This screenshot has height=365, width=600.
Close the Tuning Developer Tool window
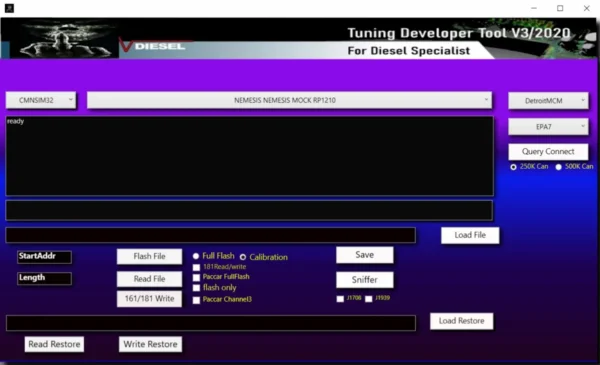pos(587,8)
